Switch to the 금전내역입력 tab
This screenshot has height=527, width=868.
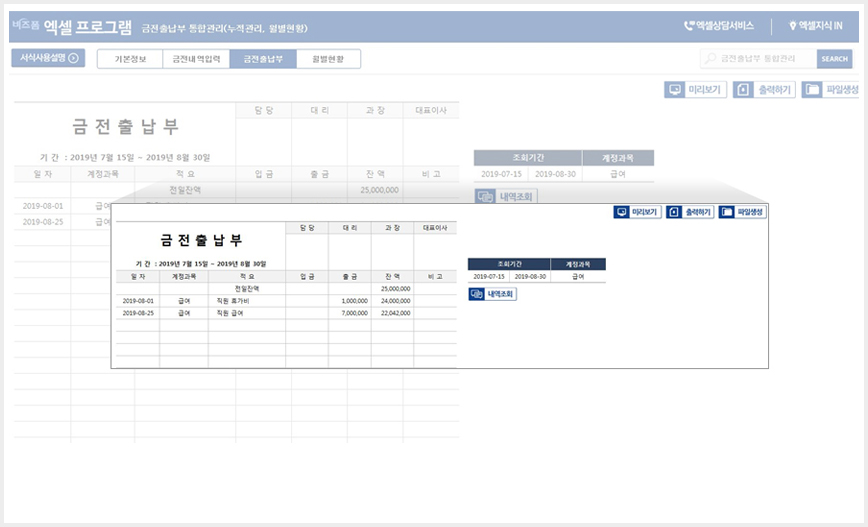pyautogui.click(x=196, y=59)
